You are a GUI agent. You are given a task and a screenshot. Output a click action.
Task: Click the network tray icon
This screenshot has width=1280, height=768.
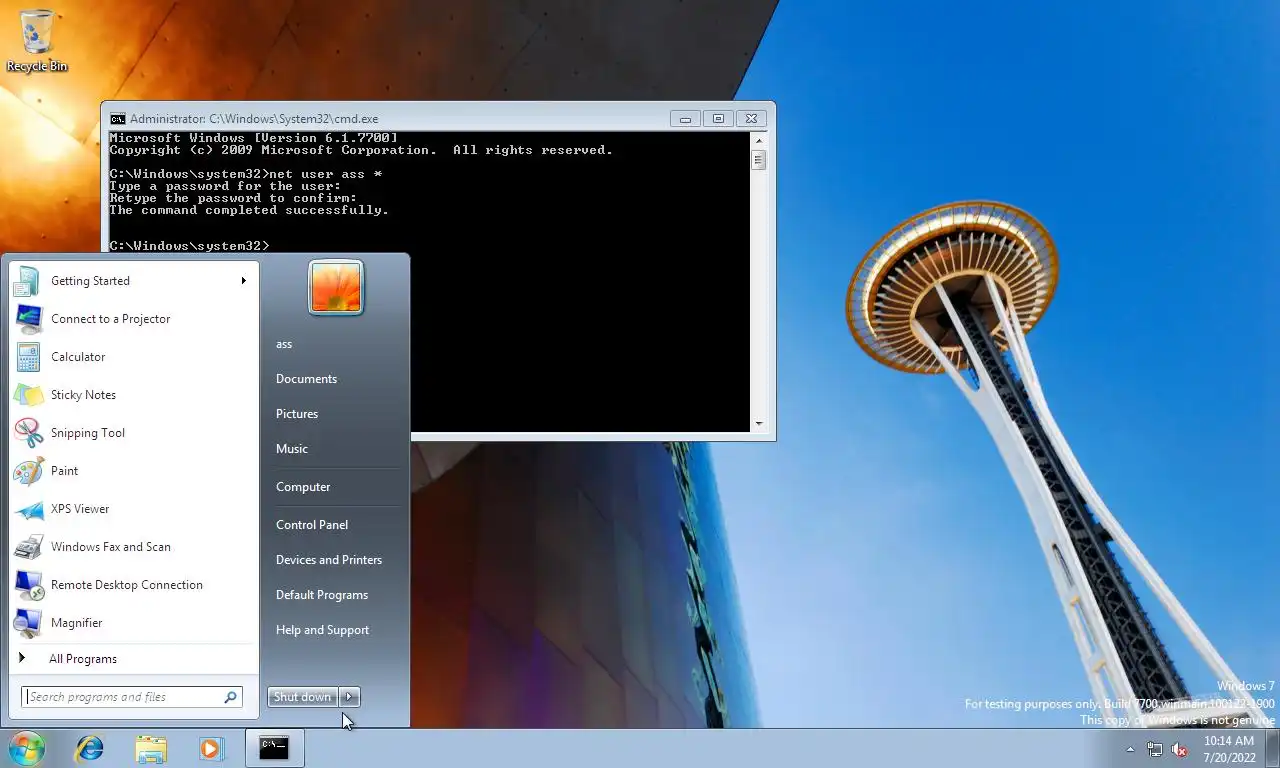tap(1155, 749)
